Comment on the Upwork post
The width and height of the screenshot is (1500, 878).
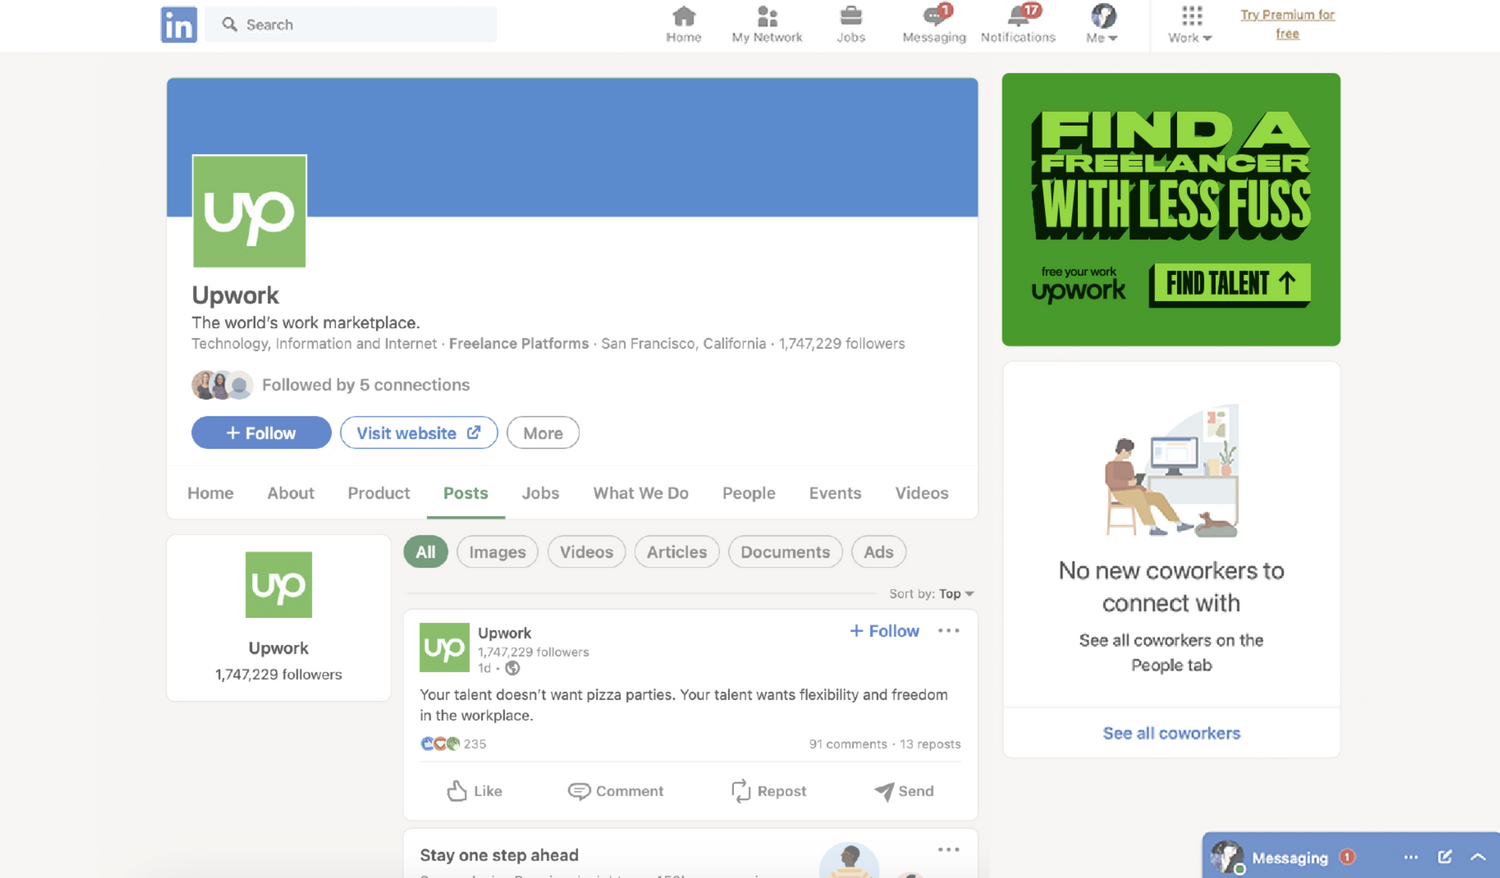pos(616,791)
